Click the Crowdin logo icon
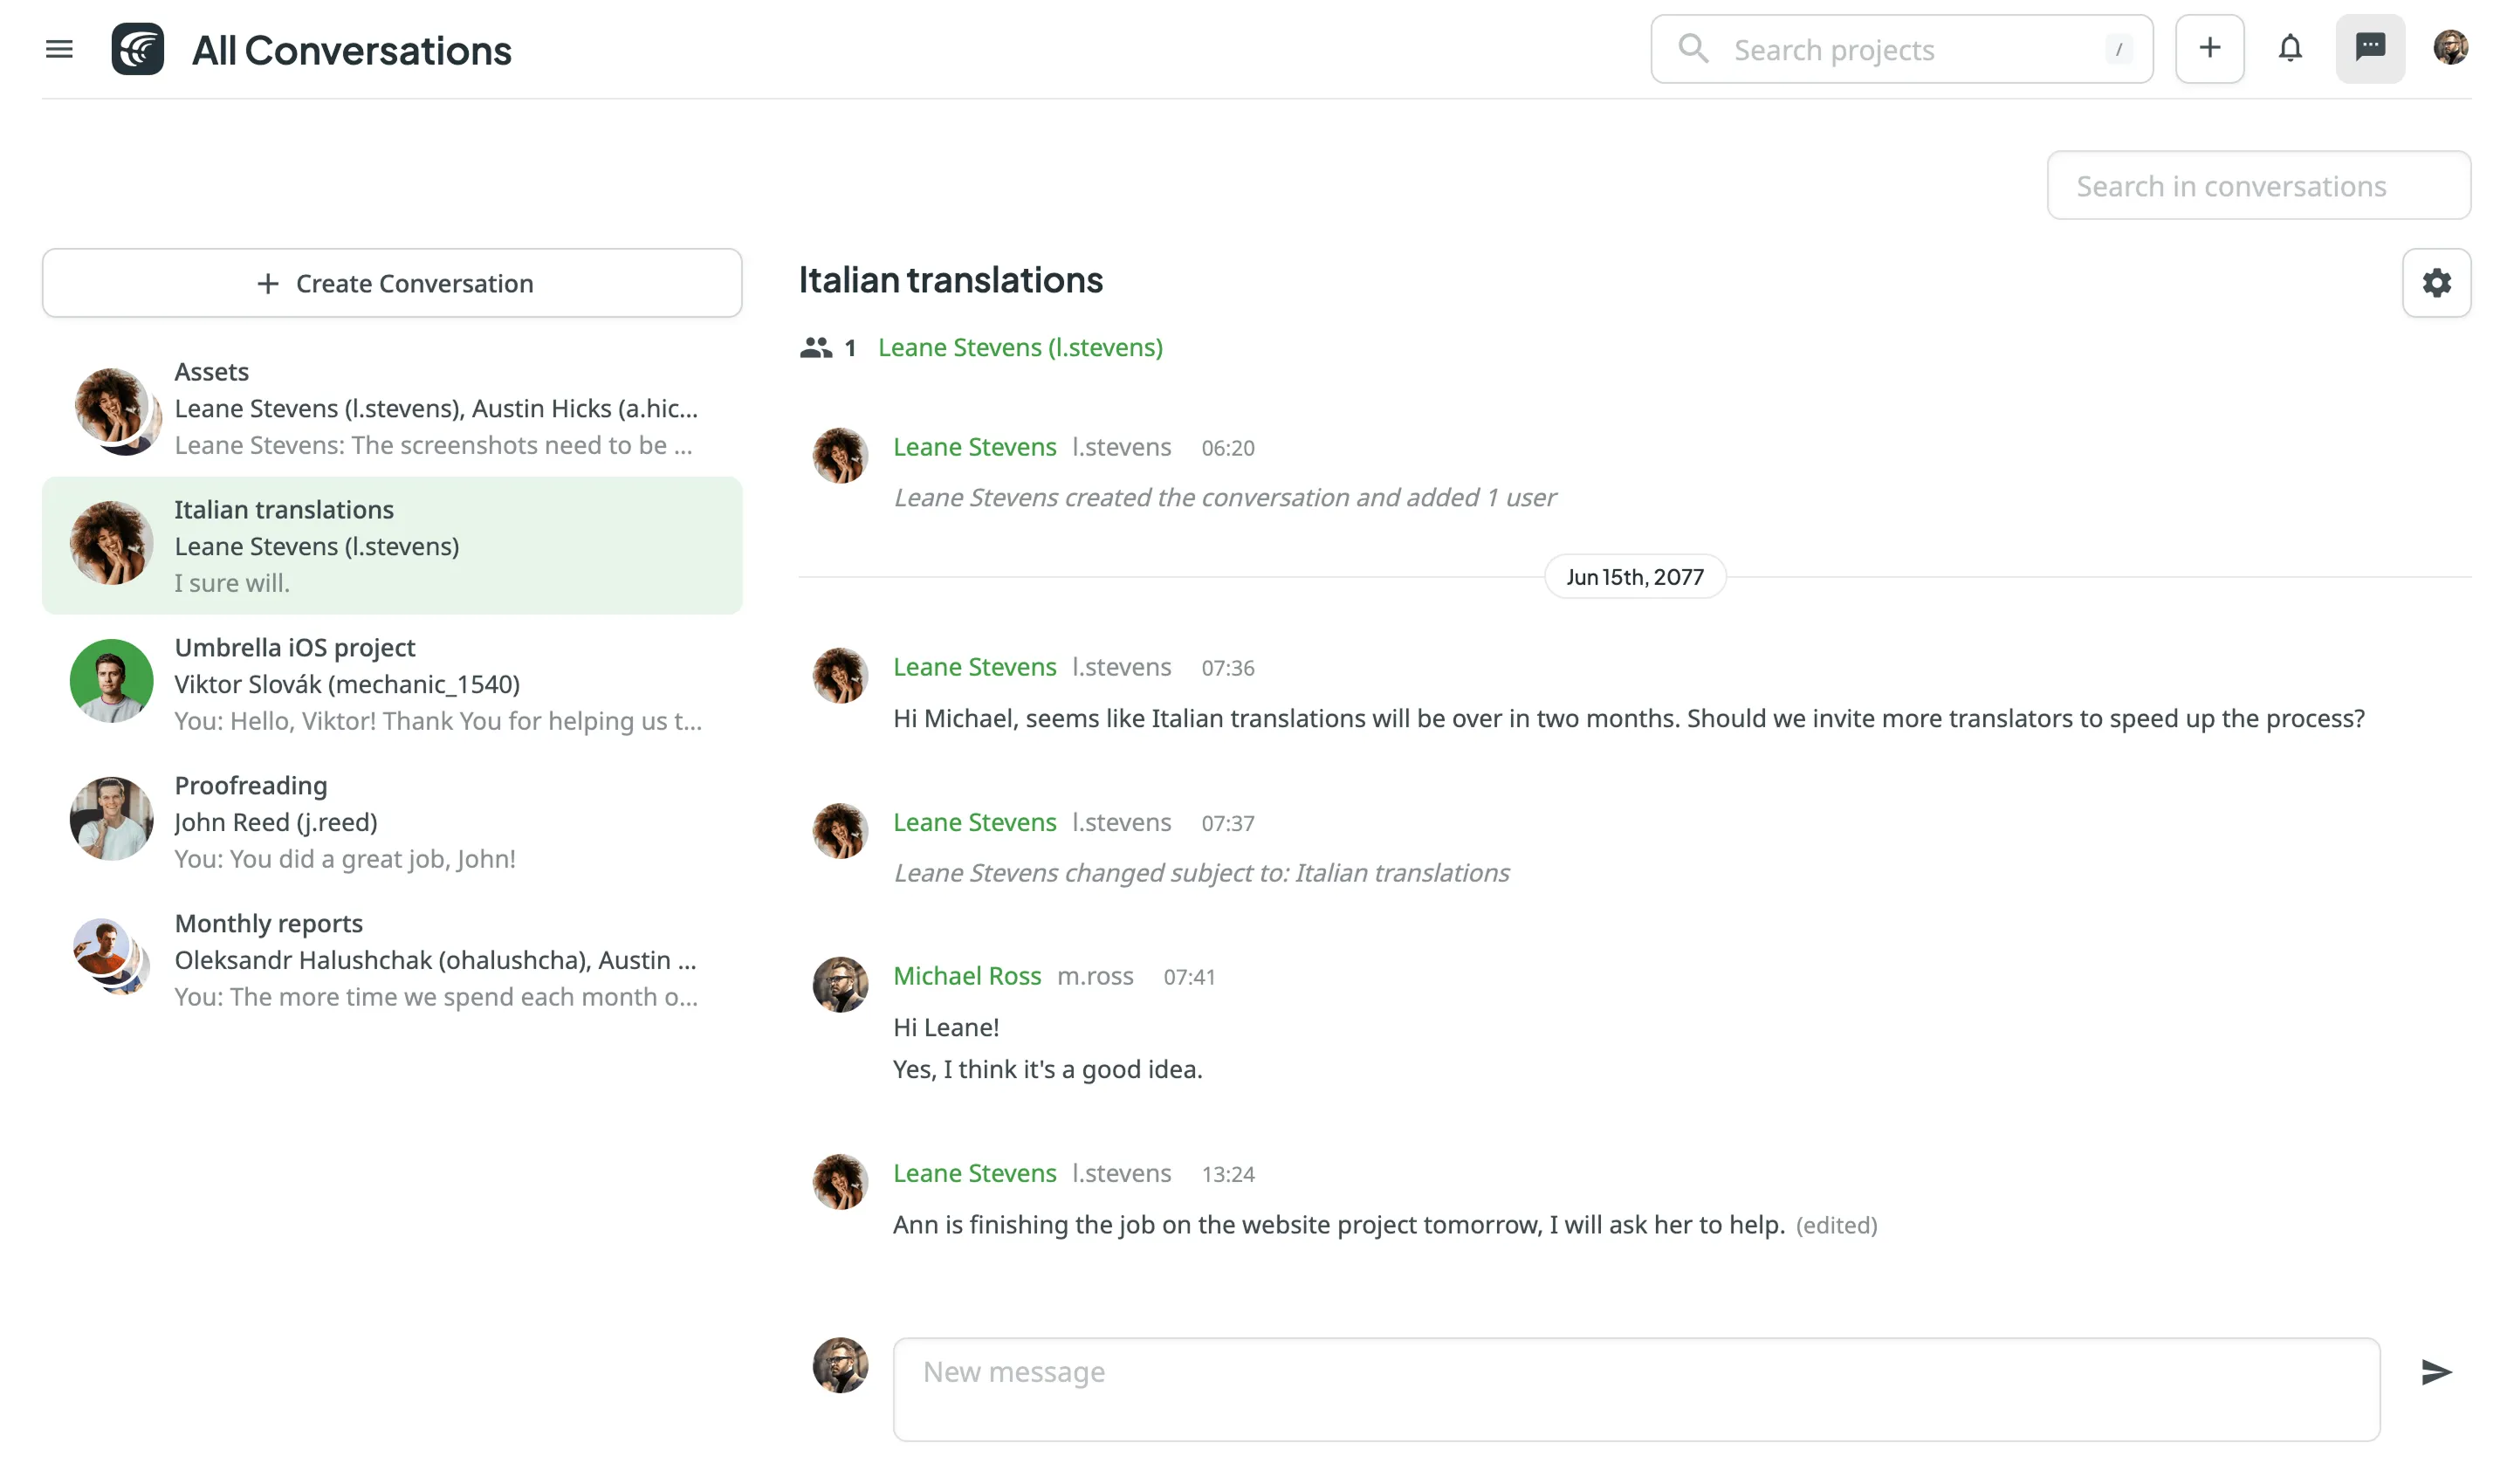 point(137,49)
